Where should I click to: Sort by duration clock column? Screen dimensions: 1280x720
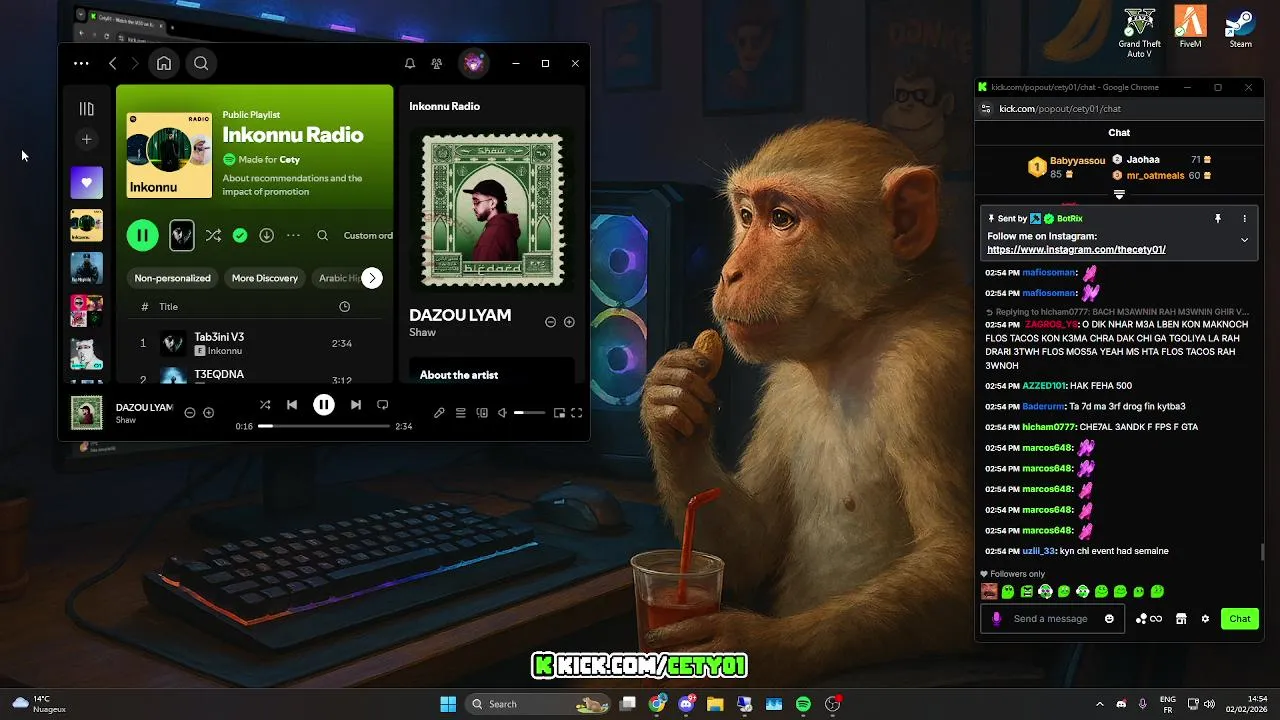coord(344,306)
